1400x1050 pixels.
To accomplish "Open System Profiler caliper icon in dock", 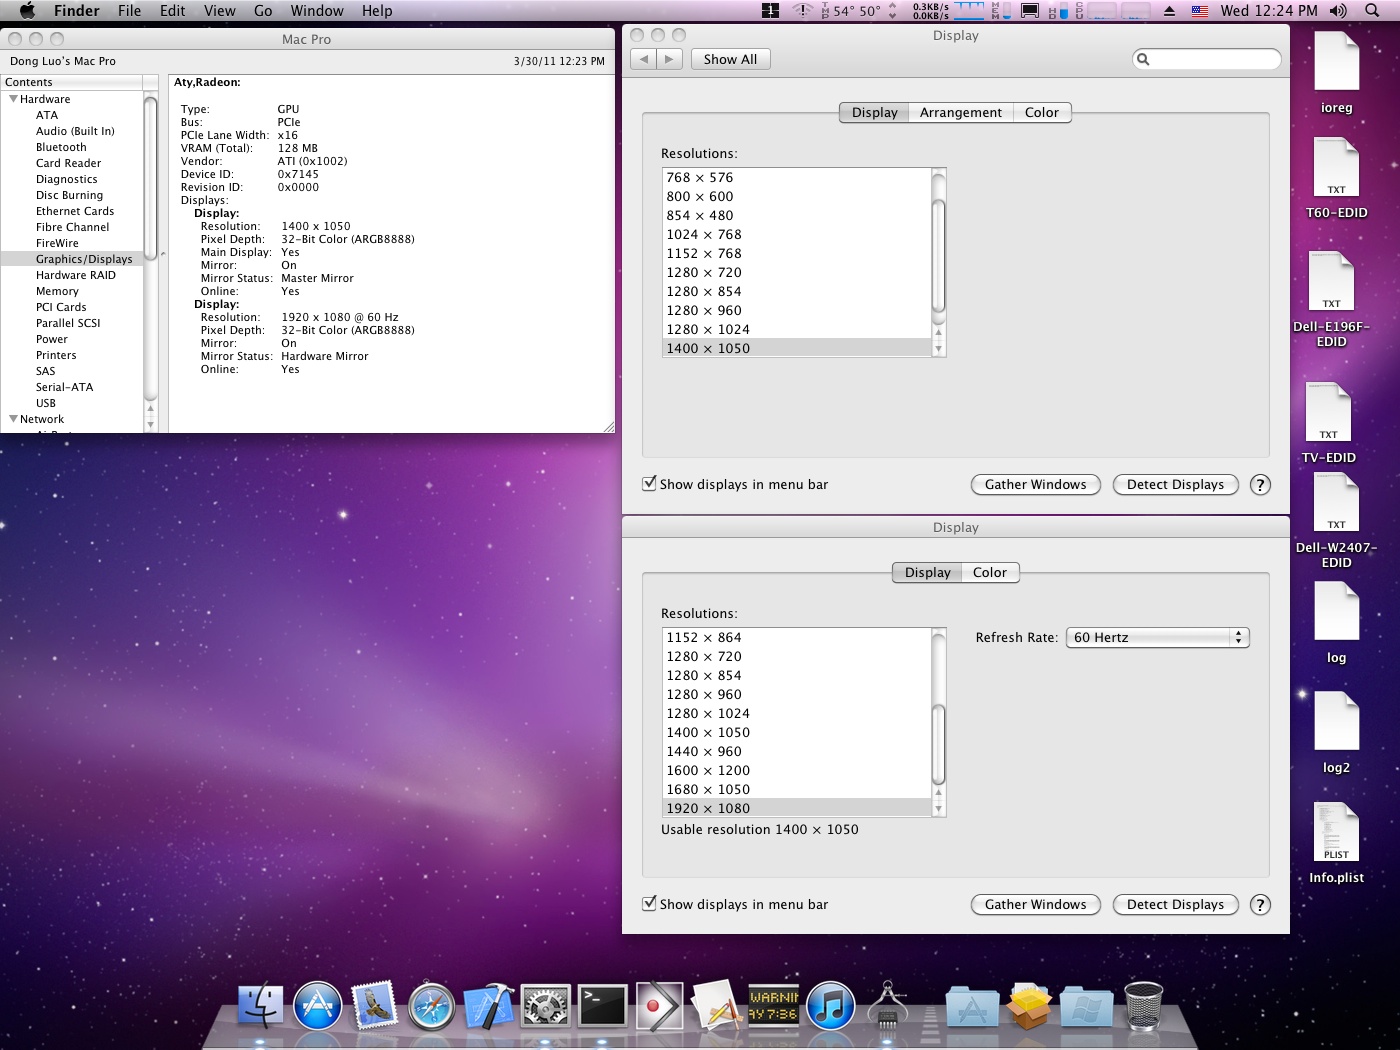I will [x=888, y=1005].
